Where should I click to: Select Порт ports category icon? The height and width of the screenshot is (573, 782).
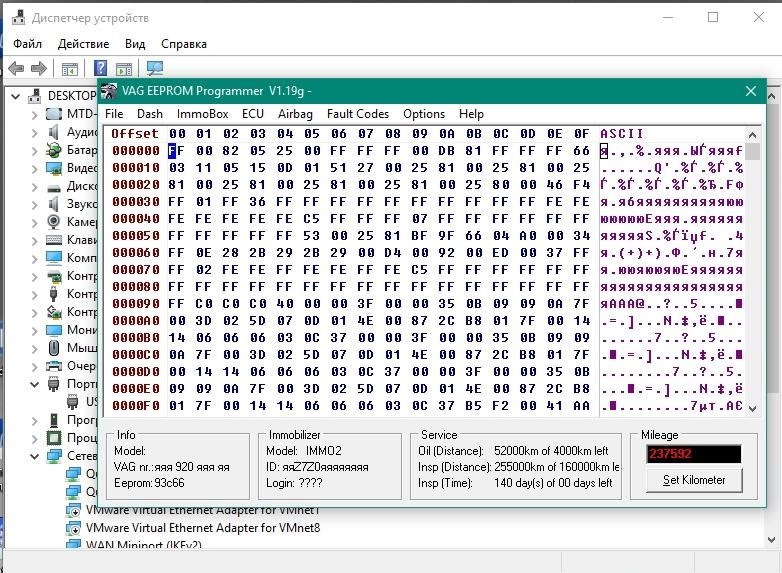point(53,383)
